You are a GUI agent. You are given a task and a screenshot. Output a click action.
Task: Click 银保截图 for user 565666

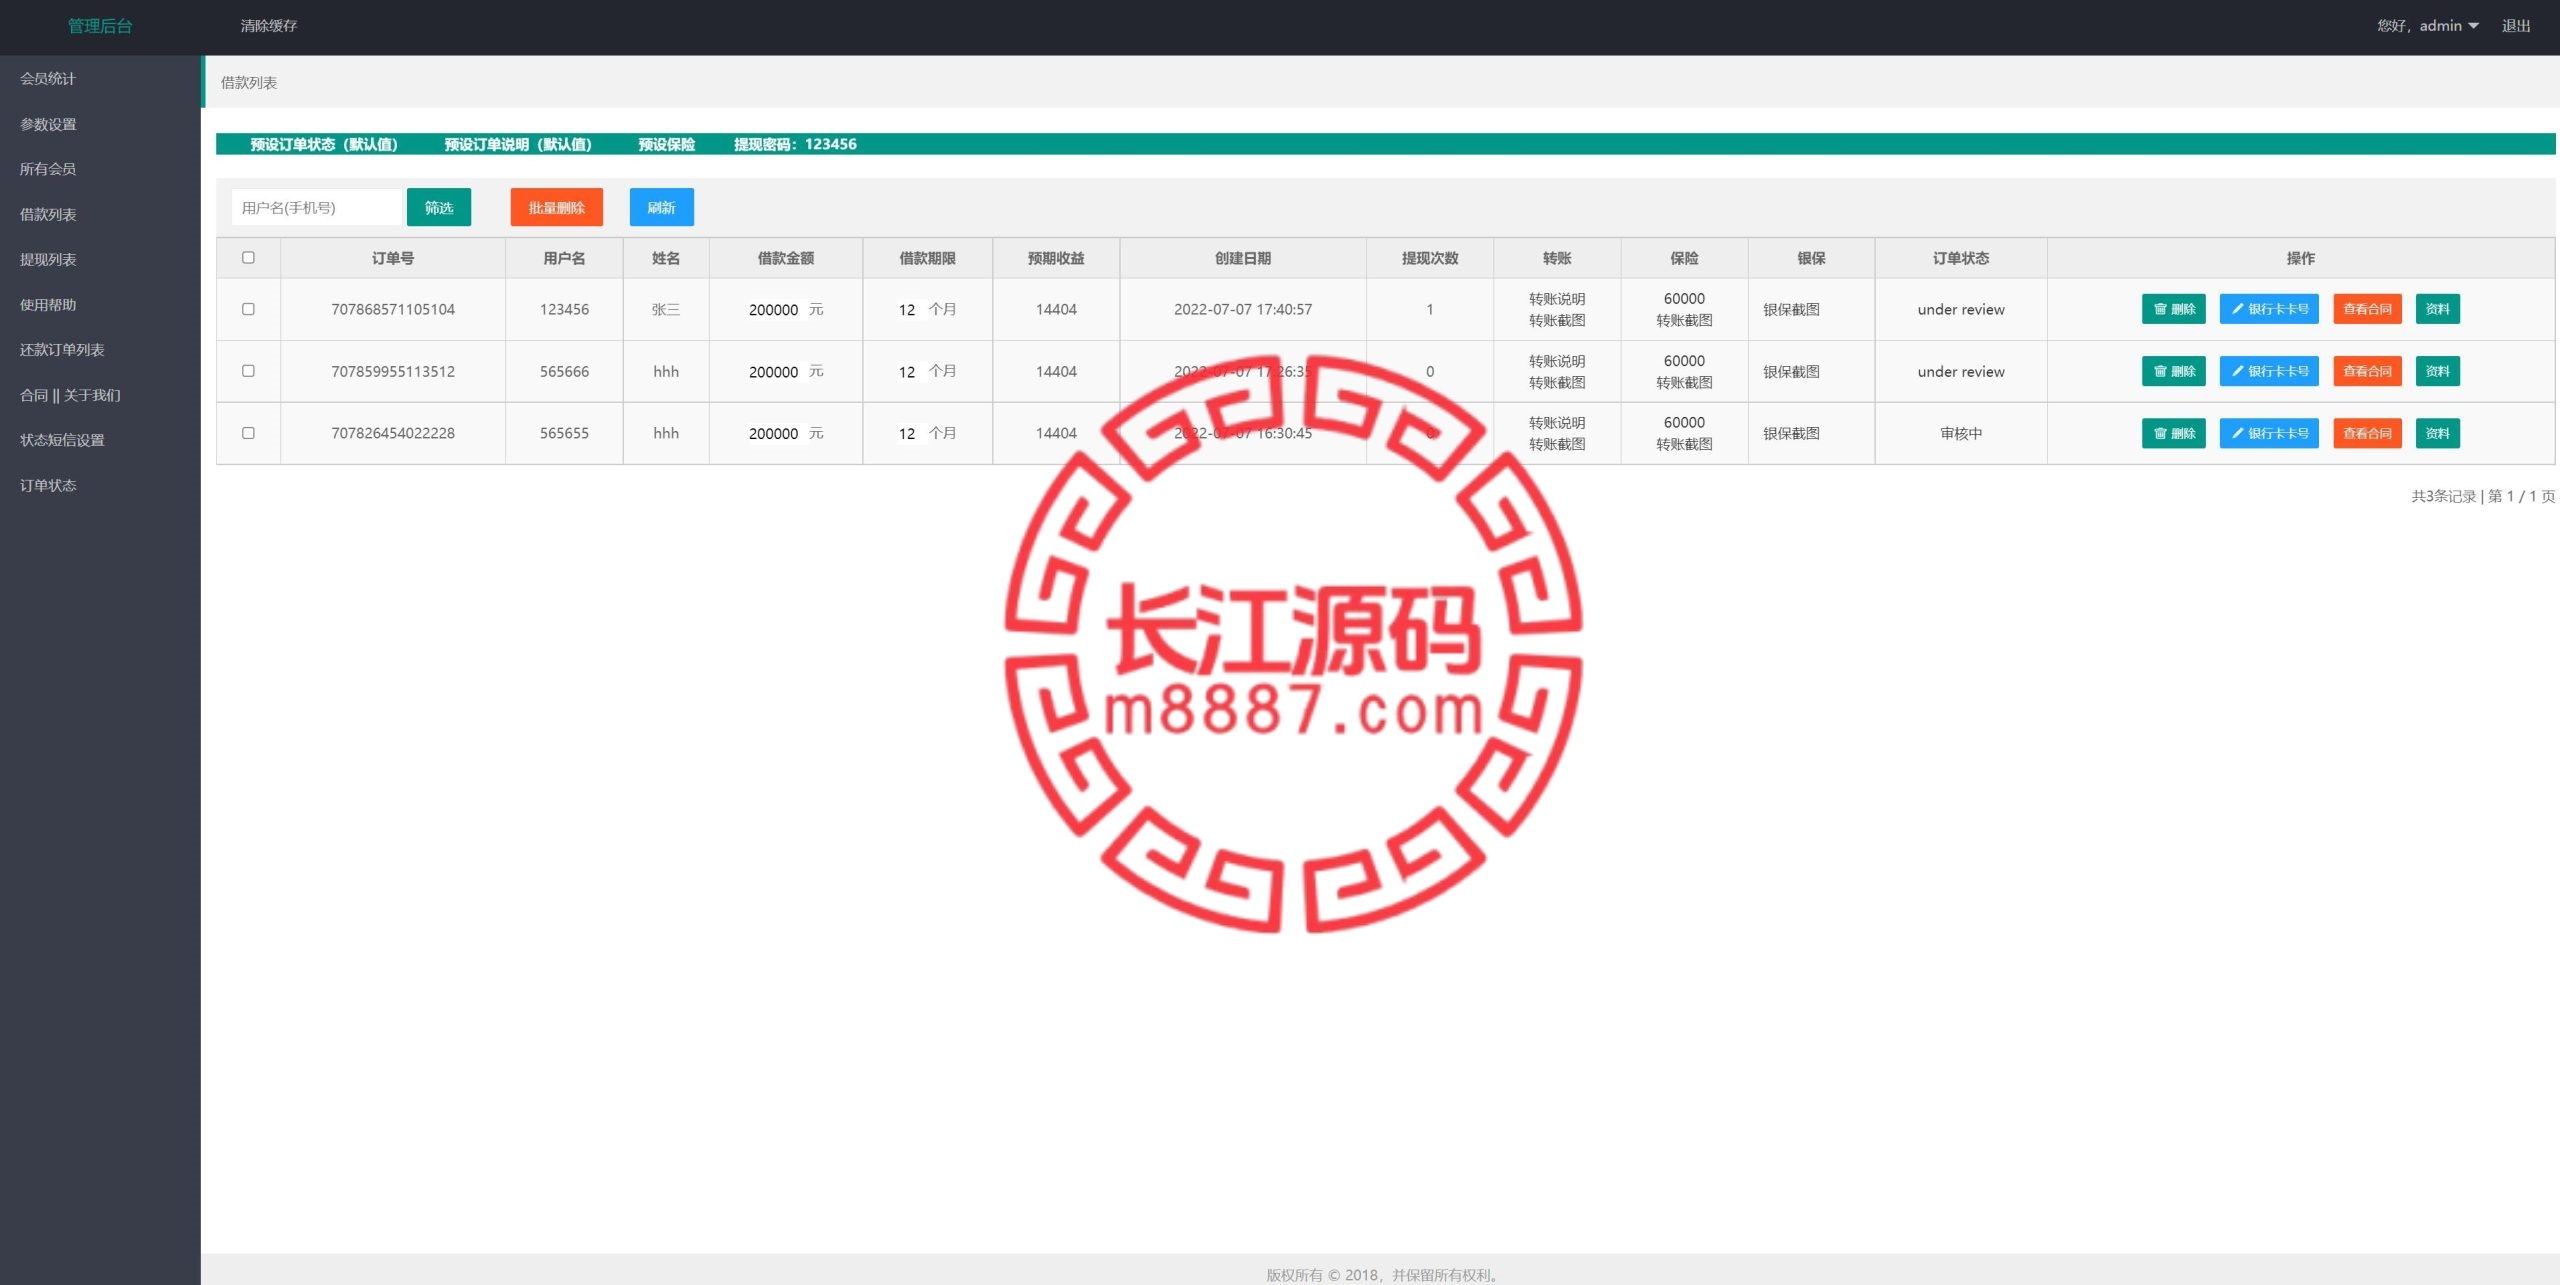(x=1791, y=372)
